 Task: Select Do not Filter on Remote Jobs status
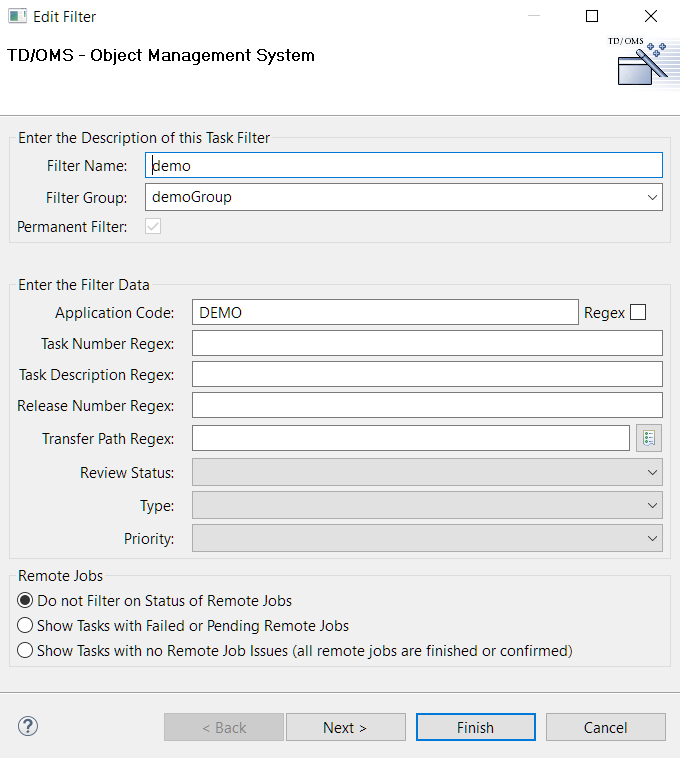pyautogui.click(x=26, y=601)
